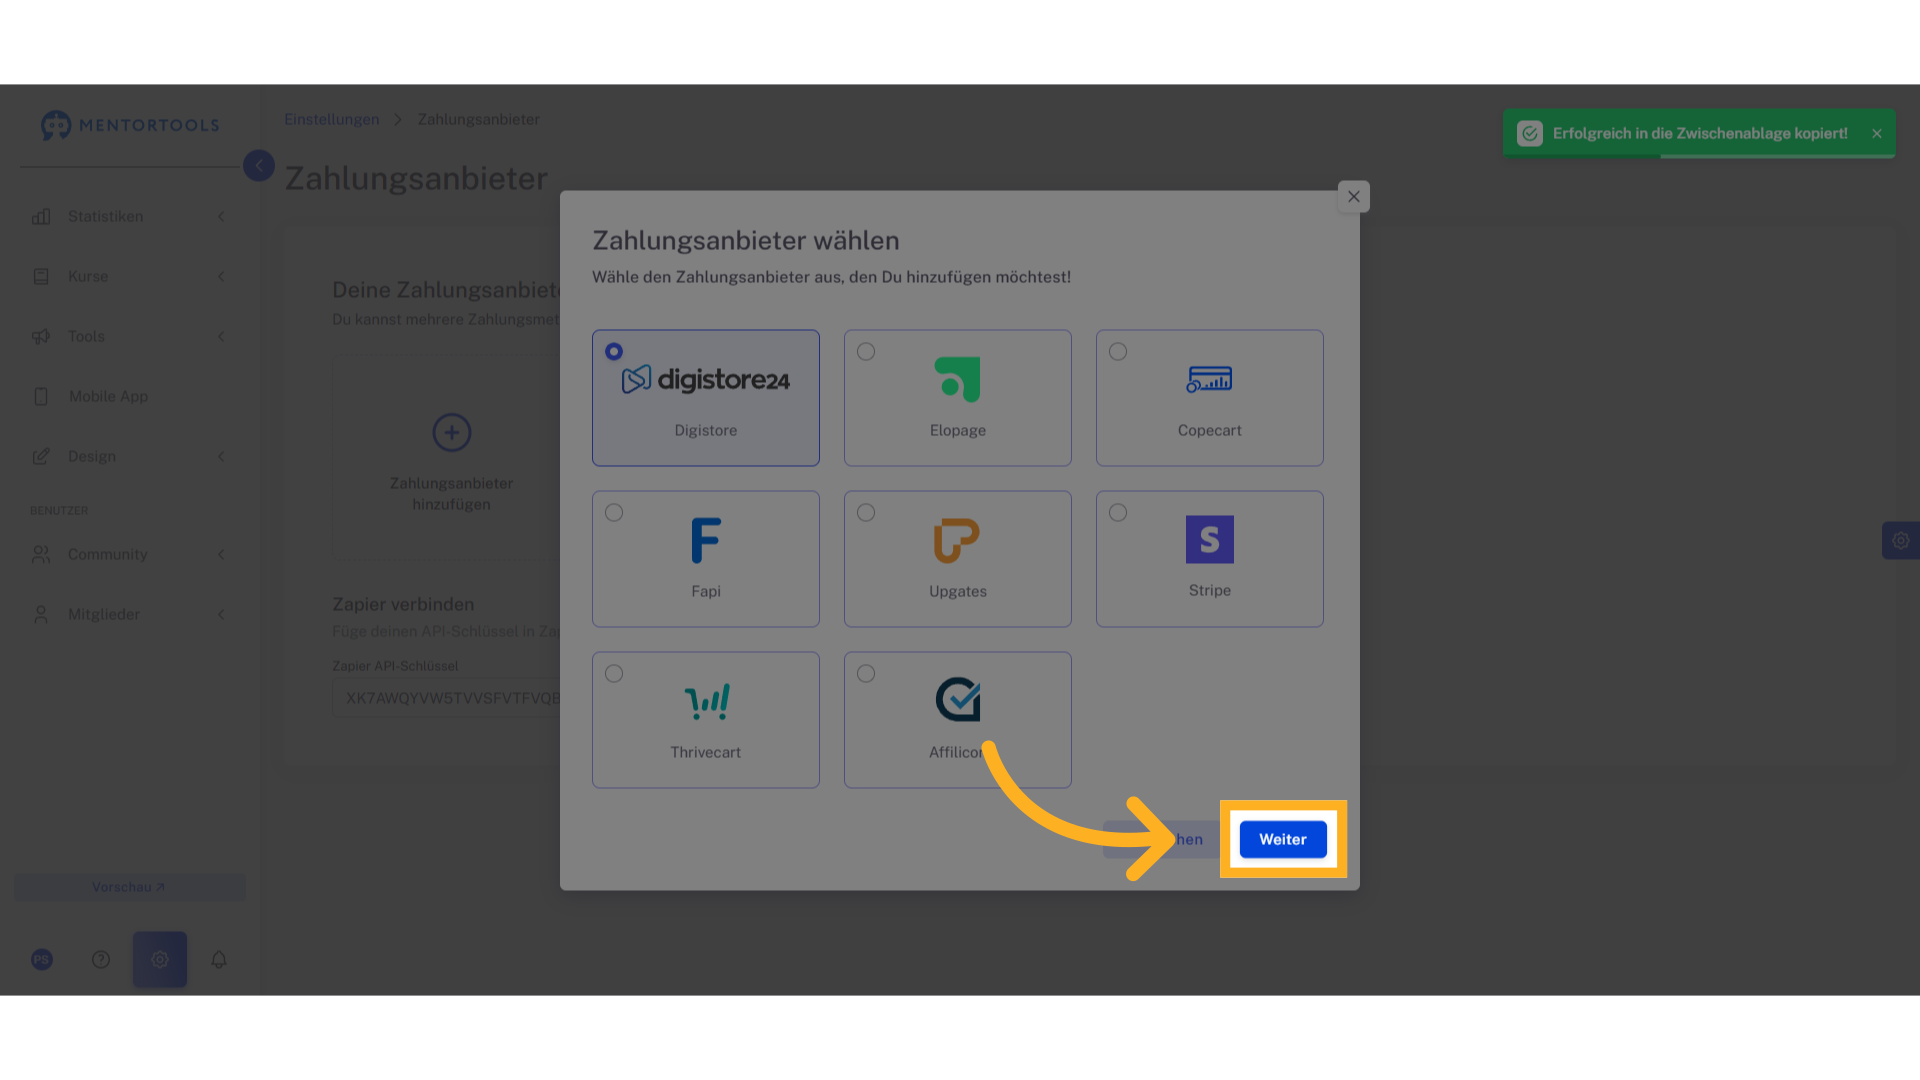Click the Community people icon
Viewport: 1920px width, 1080px height.
(x=41, y=554)
